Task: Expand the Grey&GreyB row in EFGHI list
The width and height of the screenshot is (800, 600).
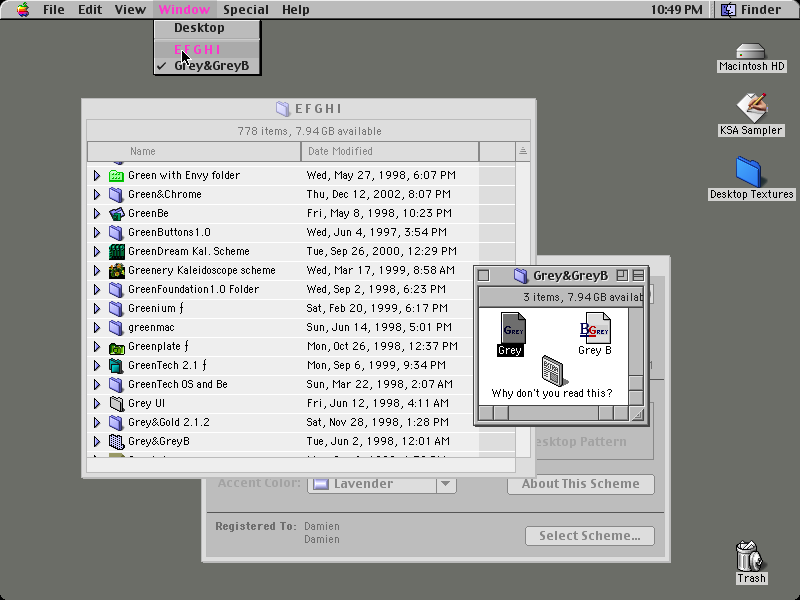Action: point(97,442)
